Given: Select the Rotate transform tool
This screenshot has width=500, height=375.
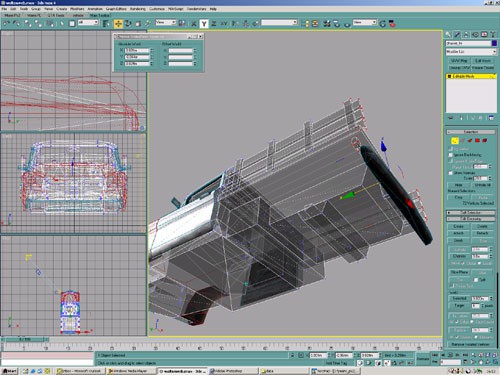Looking at the screenshot, I should tap(128, 24).
